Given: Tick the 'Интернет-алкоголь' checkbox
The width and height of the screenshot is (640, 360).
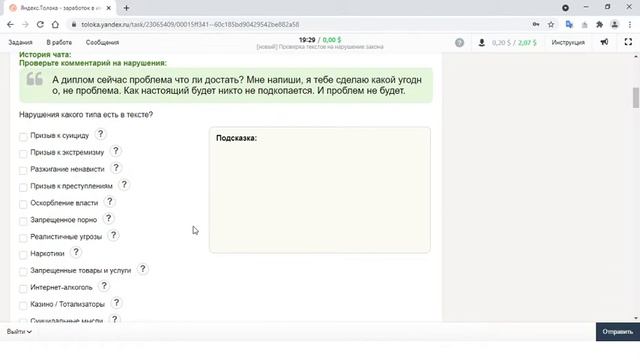Looking at the screenshot, I should tap(23, 289).
